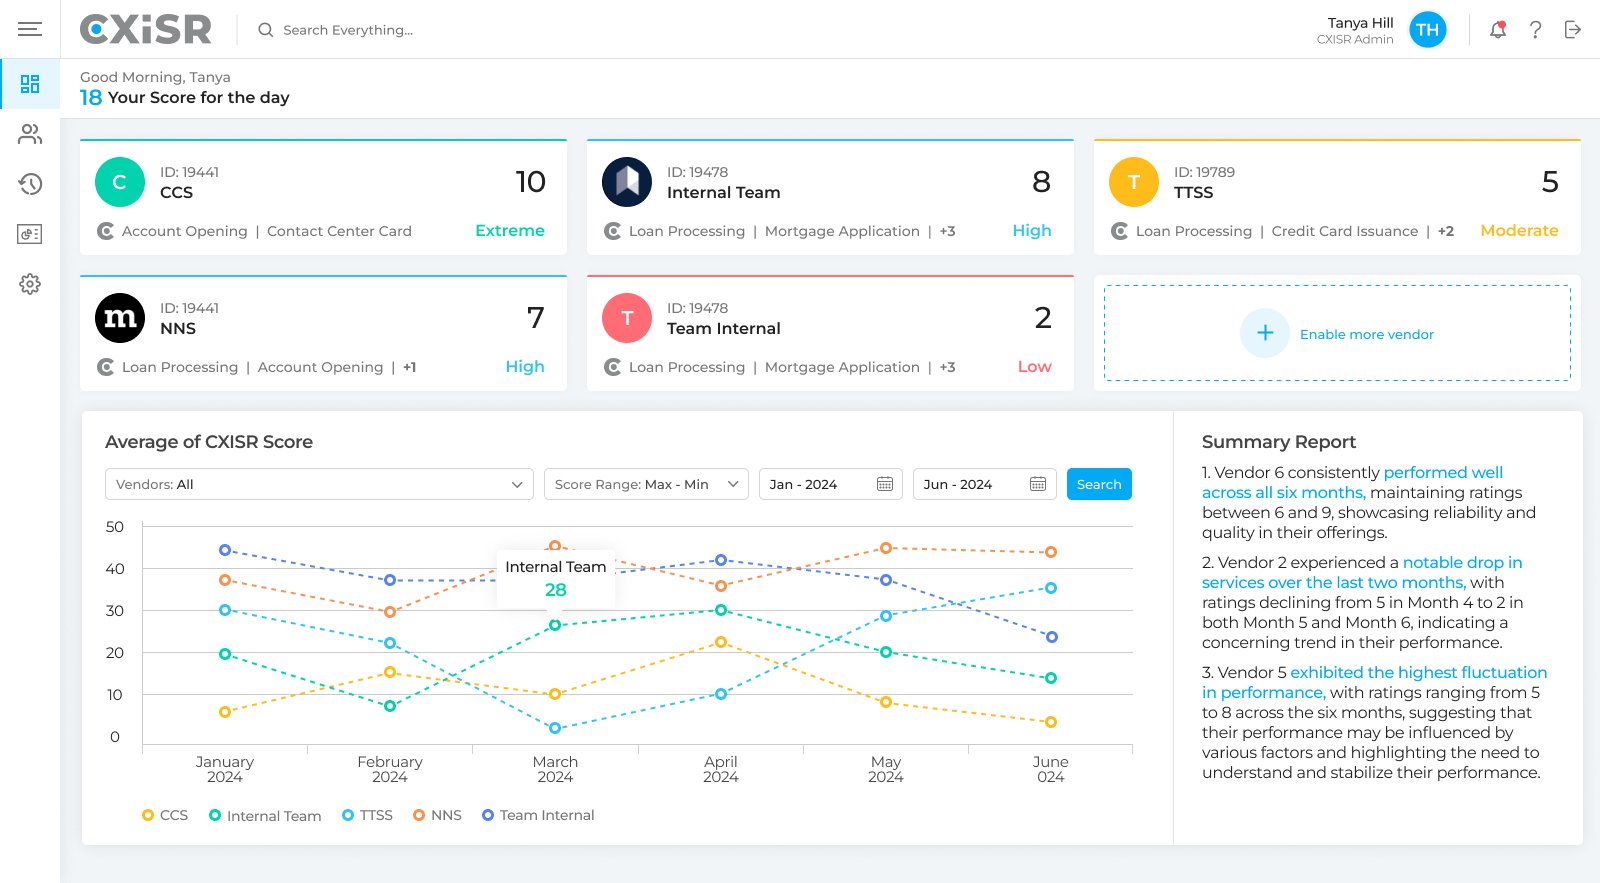
Task: Click the help question mark icon
Action: coord(1535,30)
